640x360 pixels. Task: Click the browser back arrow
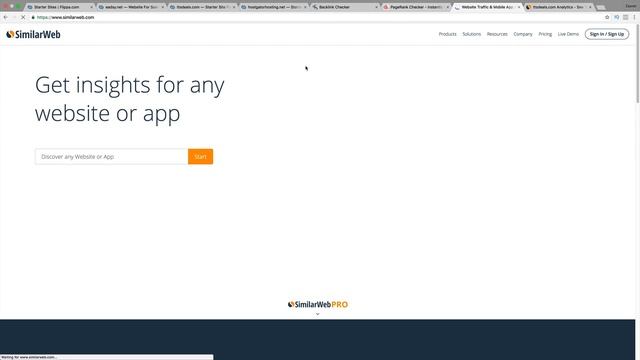pyautogui.click(x=6, y=17)
